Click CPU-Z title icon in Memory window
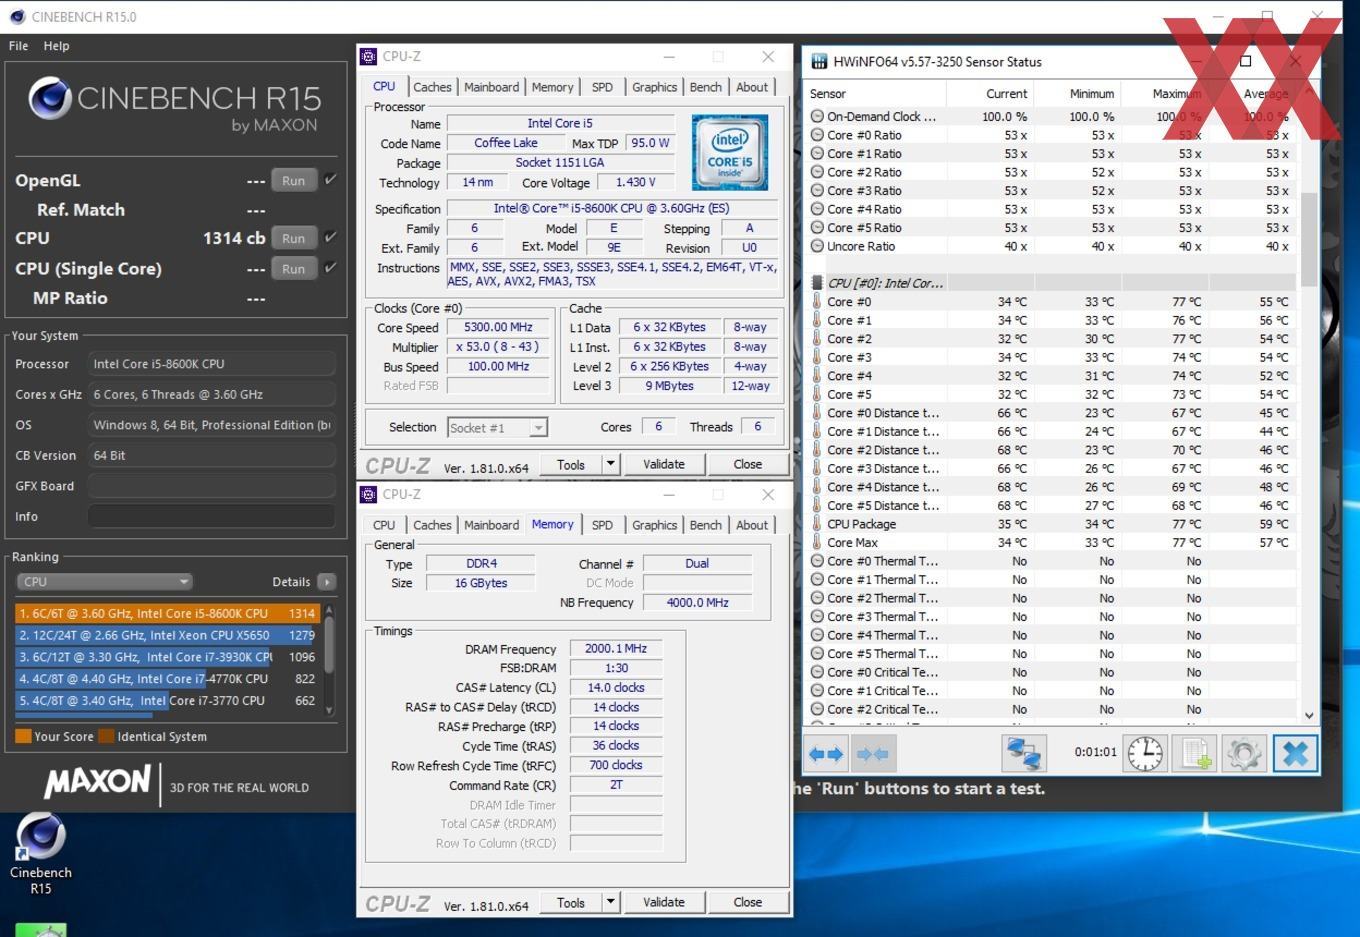This screenshot has width=1360, height=937. pyautogui.click(x=369, y=495)
